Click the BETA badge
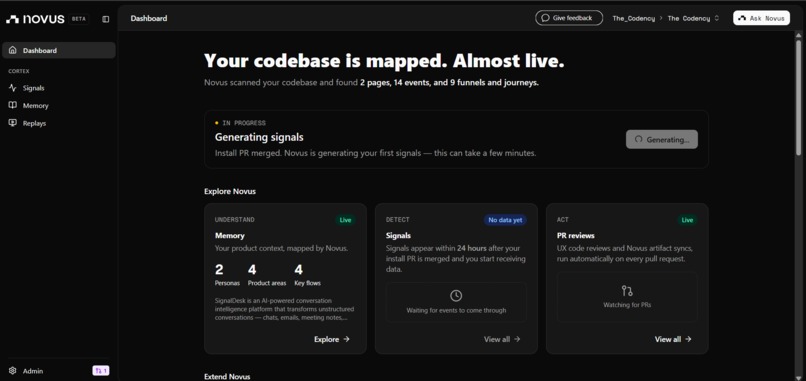806x381 pixels. (79, 19)
